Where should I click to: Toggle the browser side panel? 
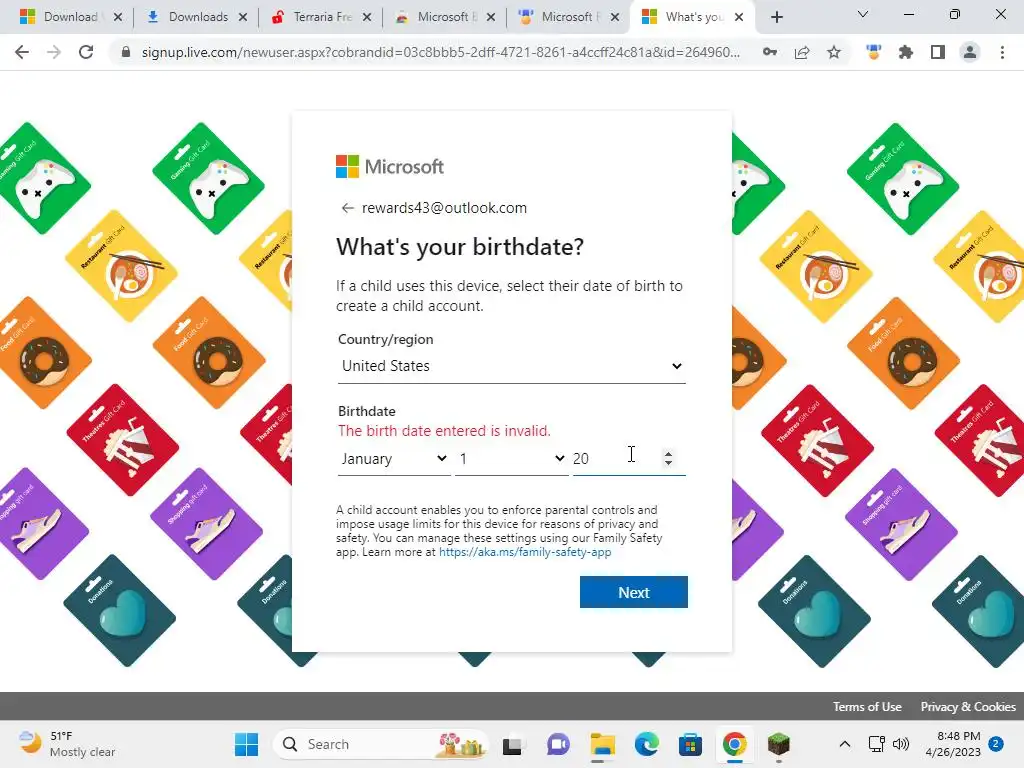tap(938, 52)
